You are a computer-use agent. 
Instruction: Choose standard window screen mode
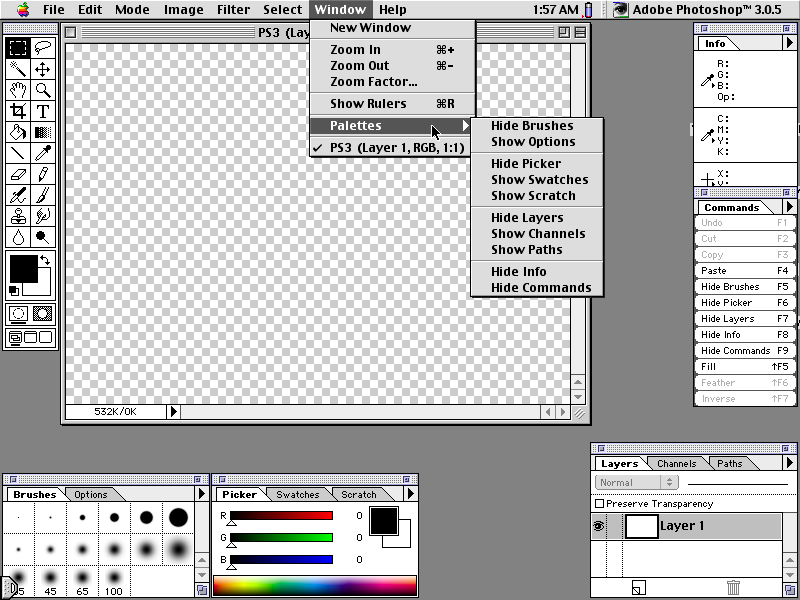15,337
